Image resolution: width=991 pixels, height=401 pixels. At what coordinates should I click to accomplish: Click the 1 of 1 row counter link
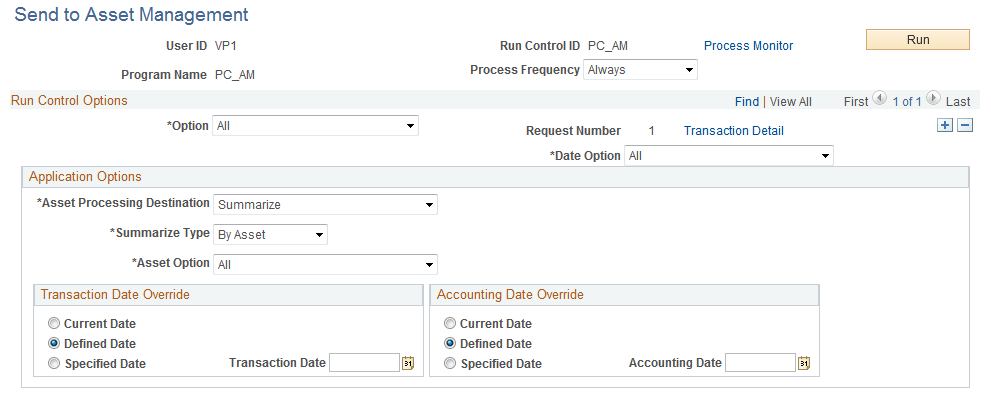pyautogui.click(x=907, y=101)
